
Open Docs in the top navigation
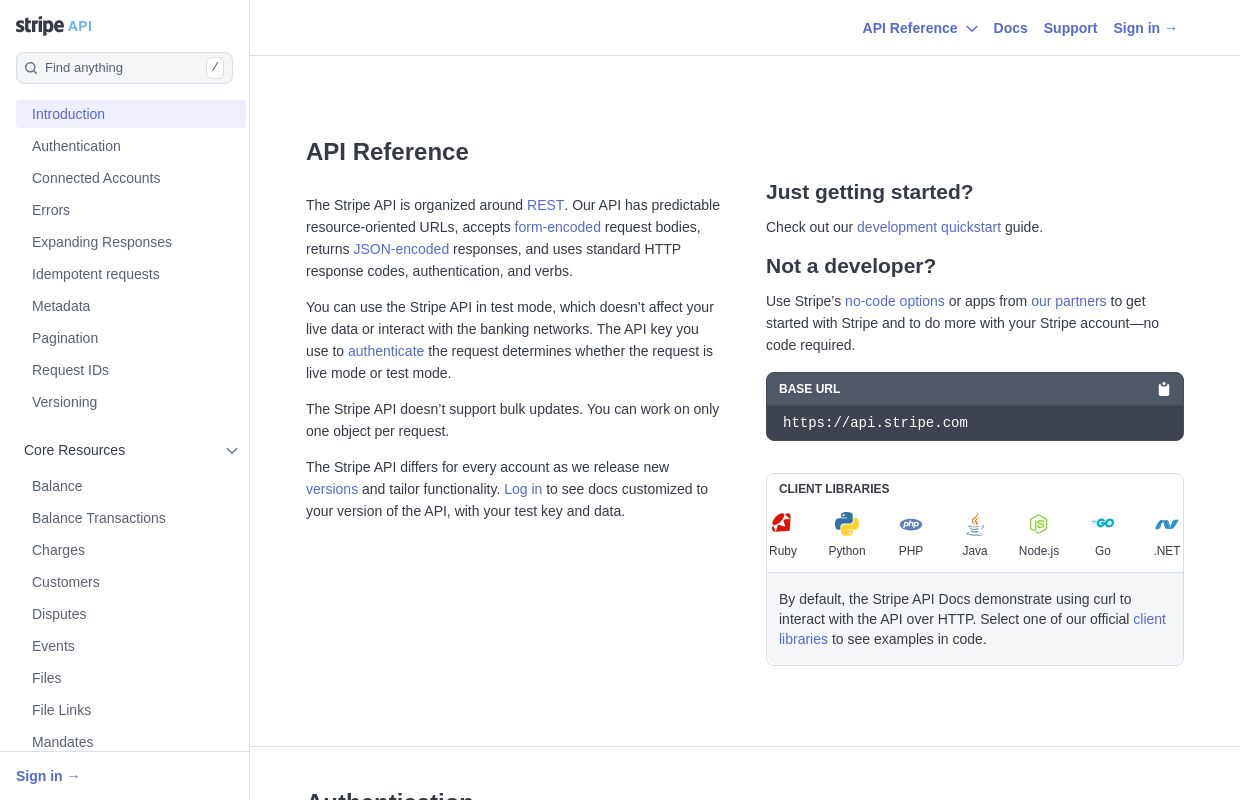point(1010,28)
